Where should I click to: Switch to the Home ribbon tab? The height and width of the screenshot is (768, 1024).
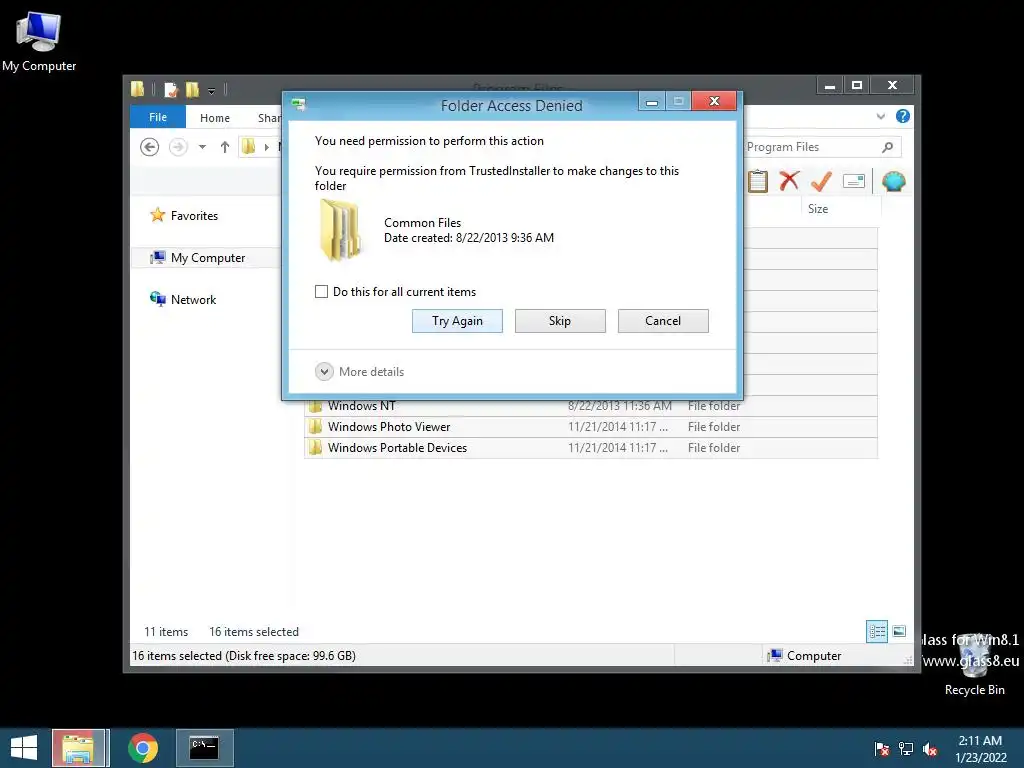coord(215,118)
